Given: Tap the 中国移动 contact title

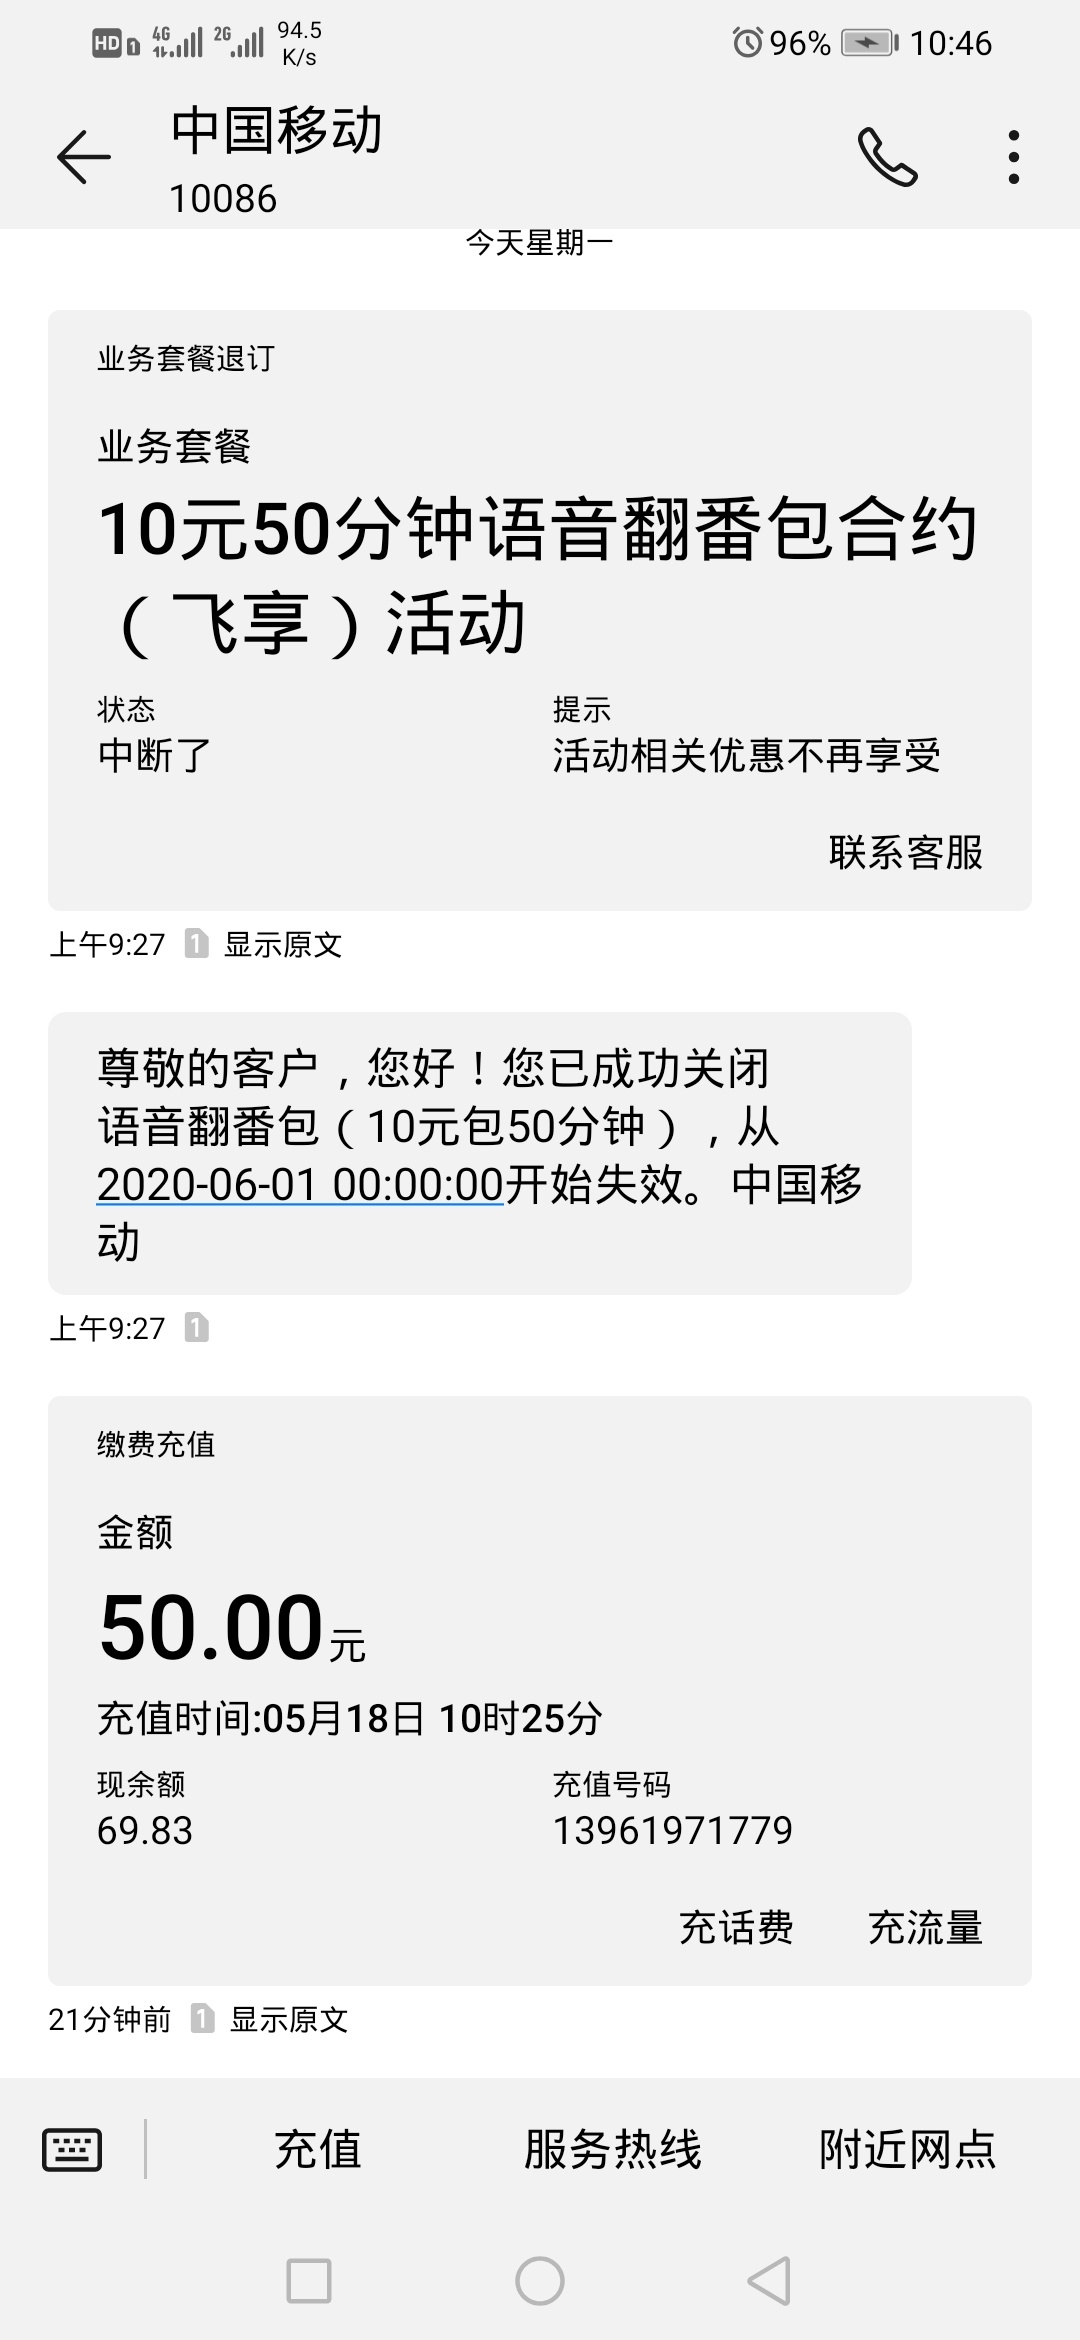Looking at the screenshot, I should click(277, 130).
